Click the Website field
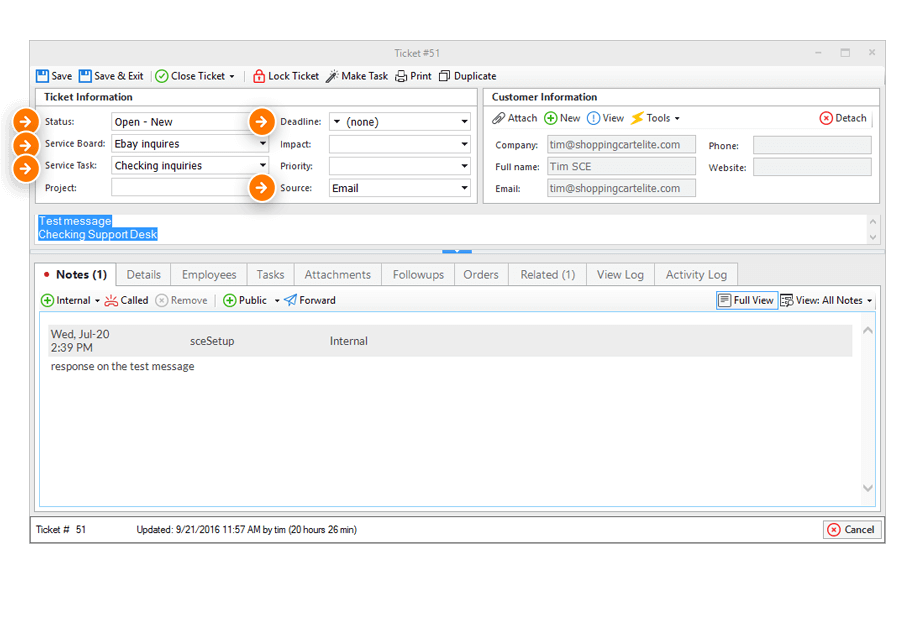Screen dimensions: 900x620 click(812, 167)
